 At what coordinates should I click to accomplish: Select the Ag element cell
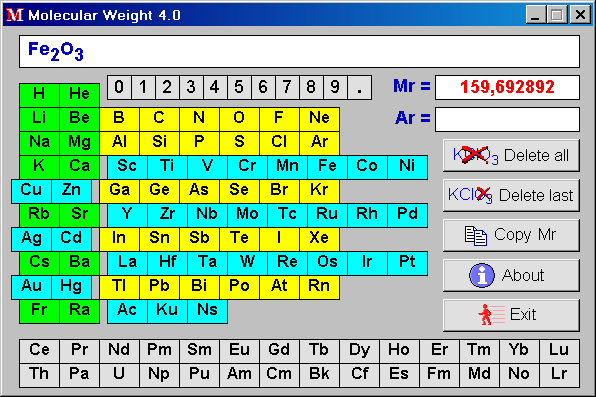31,239
